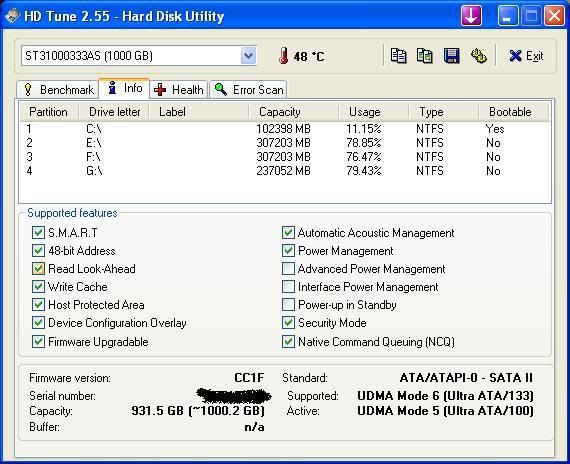The width and height of the screenshot is (570, 464).
Task: Select the Info tab
Action: click(124, 88)
